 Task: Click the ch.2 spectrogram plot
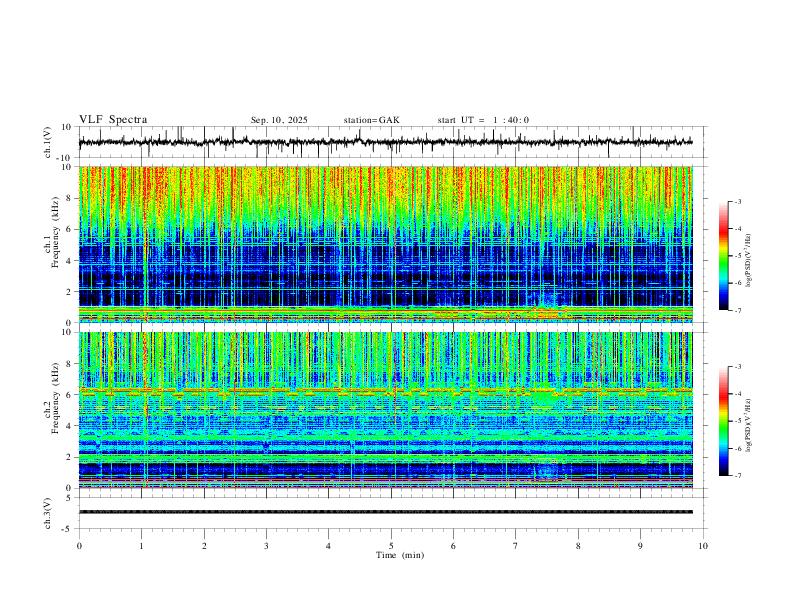[x=385, y=410]
